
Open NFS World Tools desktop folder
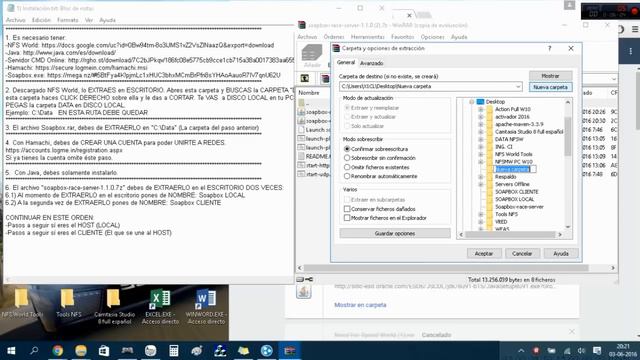tap(22, 303)
